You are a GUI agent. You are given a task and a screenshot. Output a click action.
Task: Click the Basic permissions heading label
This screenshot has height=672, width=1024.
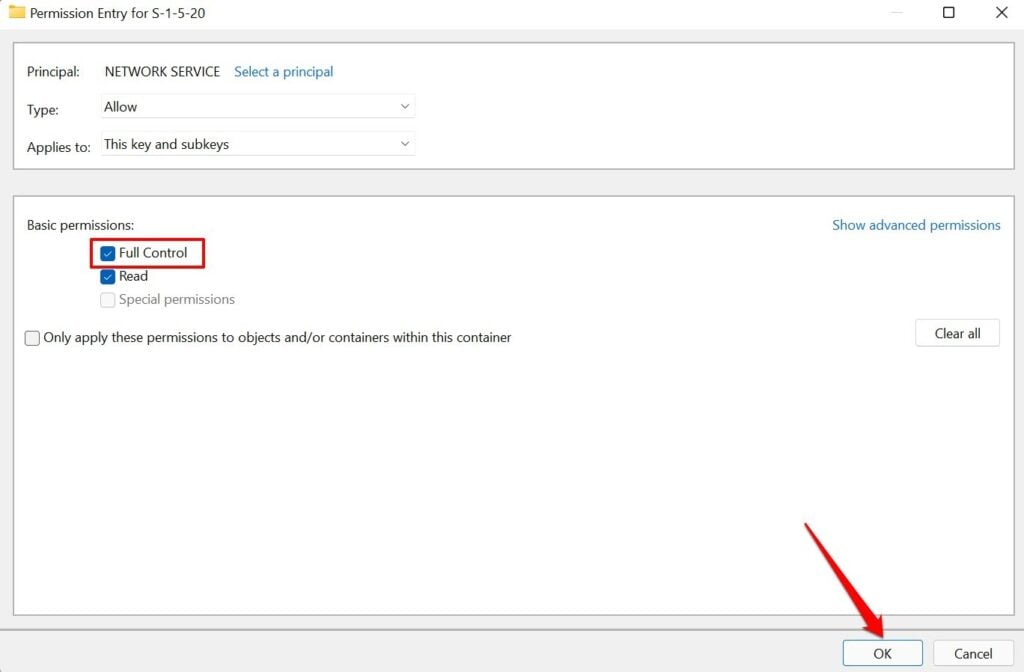pos(80,225)
